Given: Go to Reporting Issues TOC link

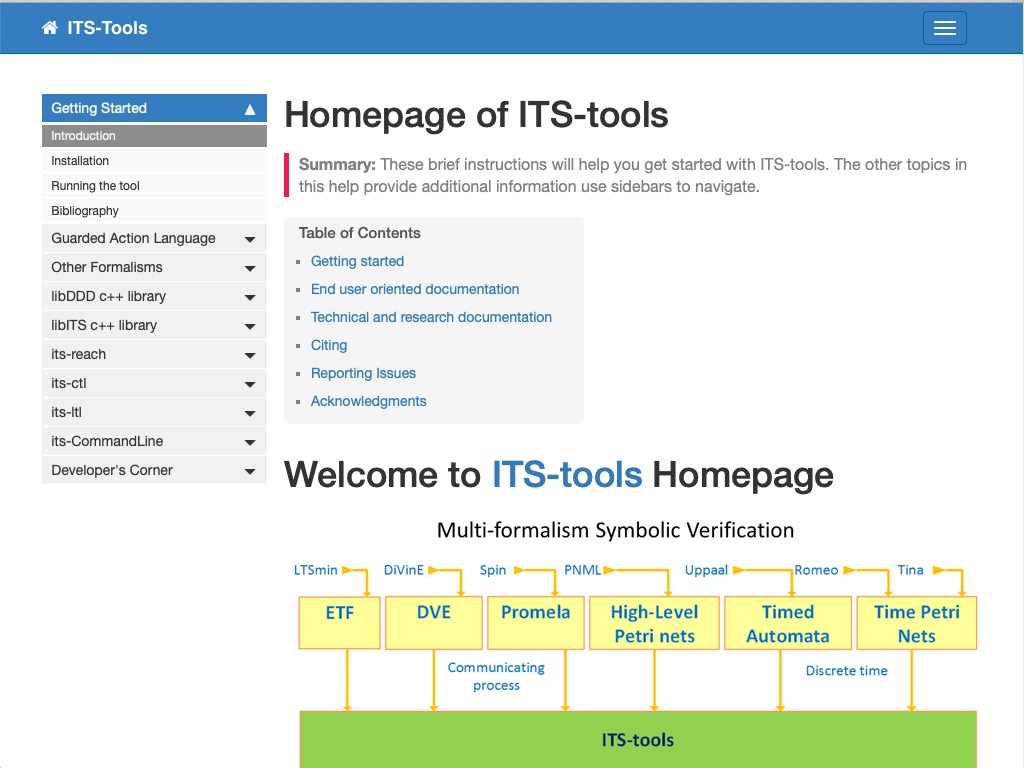Looking at the screenshot, I should pyautogui.click(x=363, y=374).
